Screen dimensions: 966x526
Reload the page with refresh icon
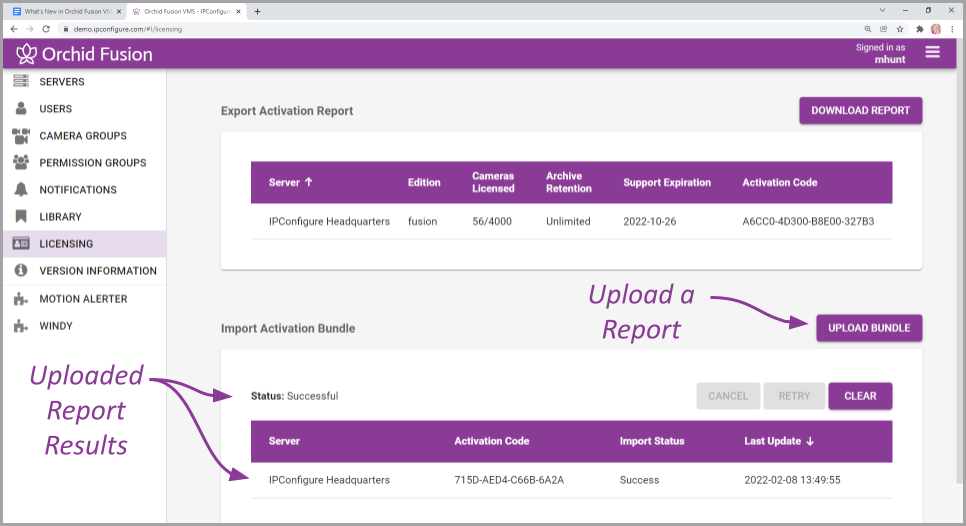tap(46, 29)
